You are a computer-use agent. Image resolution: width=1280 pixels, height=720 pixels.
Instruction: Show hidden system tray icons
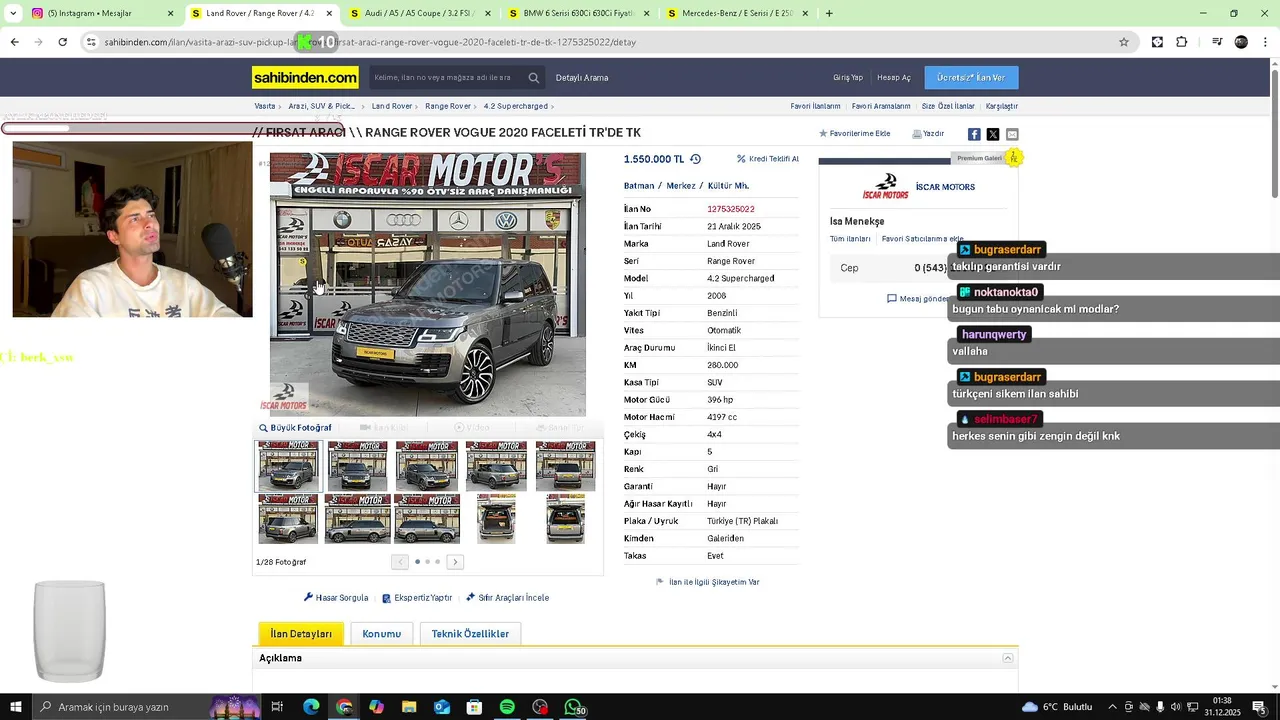pos(1113,707)
